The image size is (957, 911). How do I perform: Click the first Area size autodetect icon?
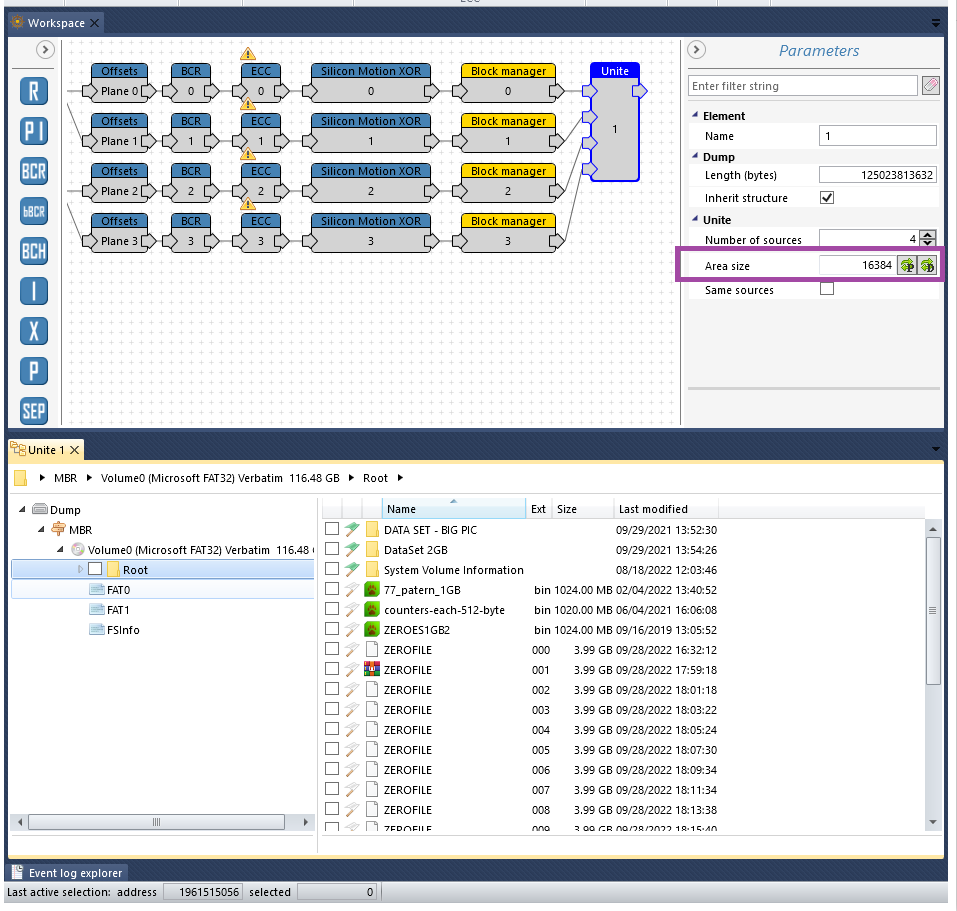coord(906,265)
